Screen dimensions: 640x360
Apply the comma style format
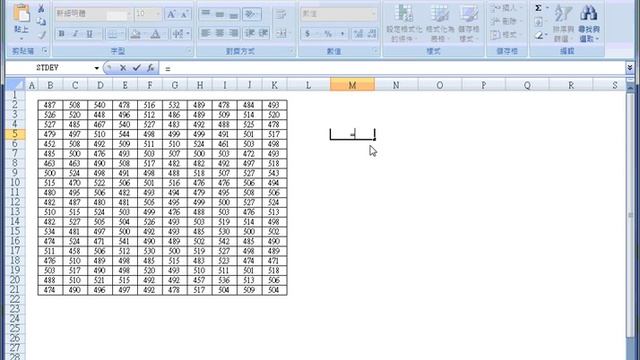pos(342,34)
